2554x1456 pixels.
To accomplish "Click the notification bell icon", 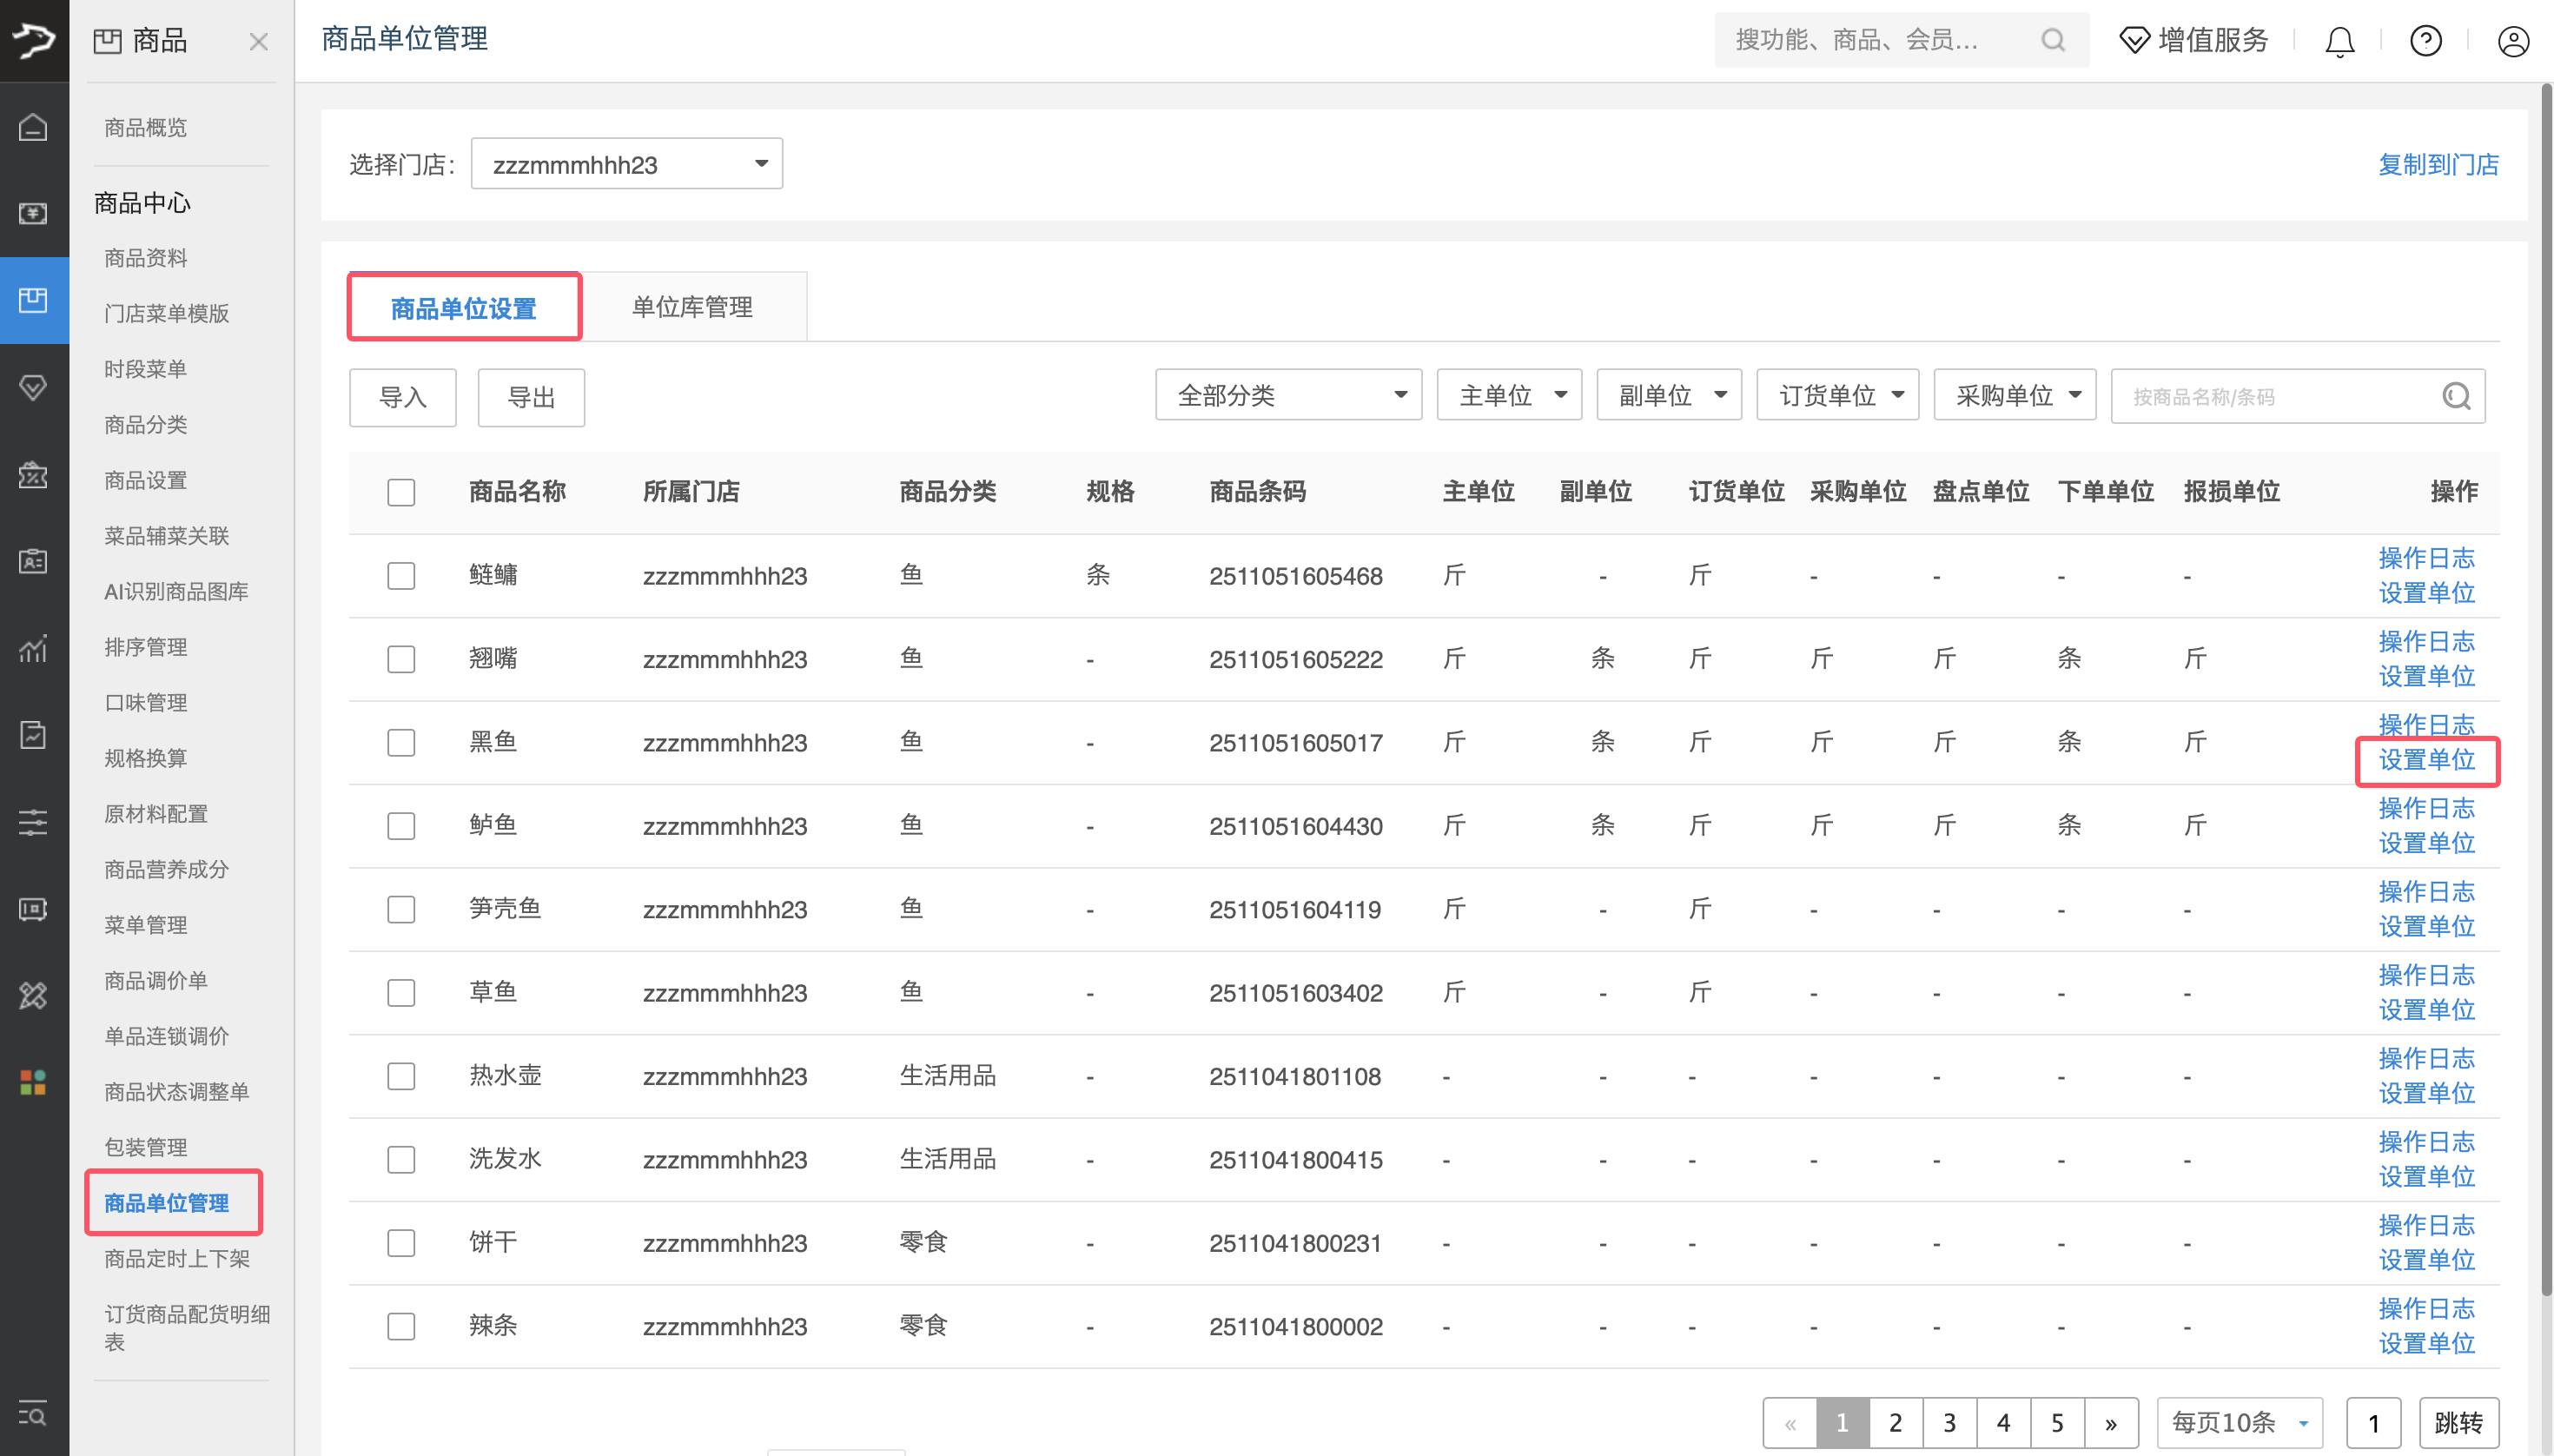I will pos(2339,41).
